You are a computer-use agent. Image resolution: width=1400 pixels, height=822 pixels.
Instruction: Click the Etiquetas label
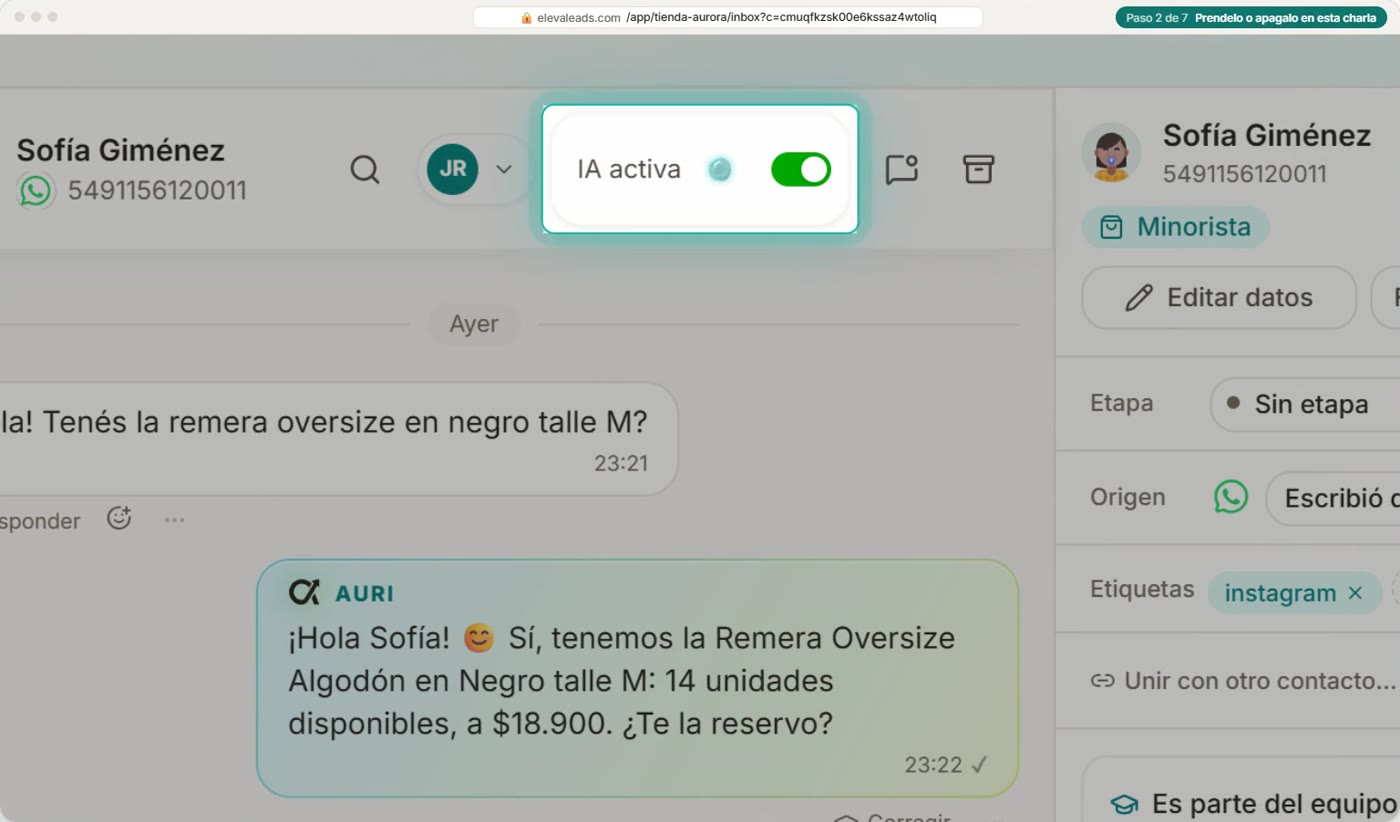click(1142, 589)
